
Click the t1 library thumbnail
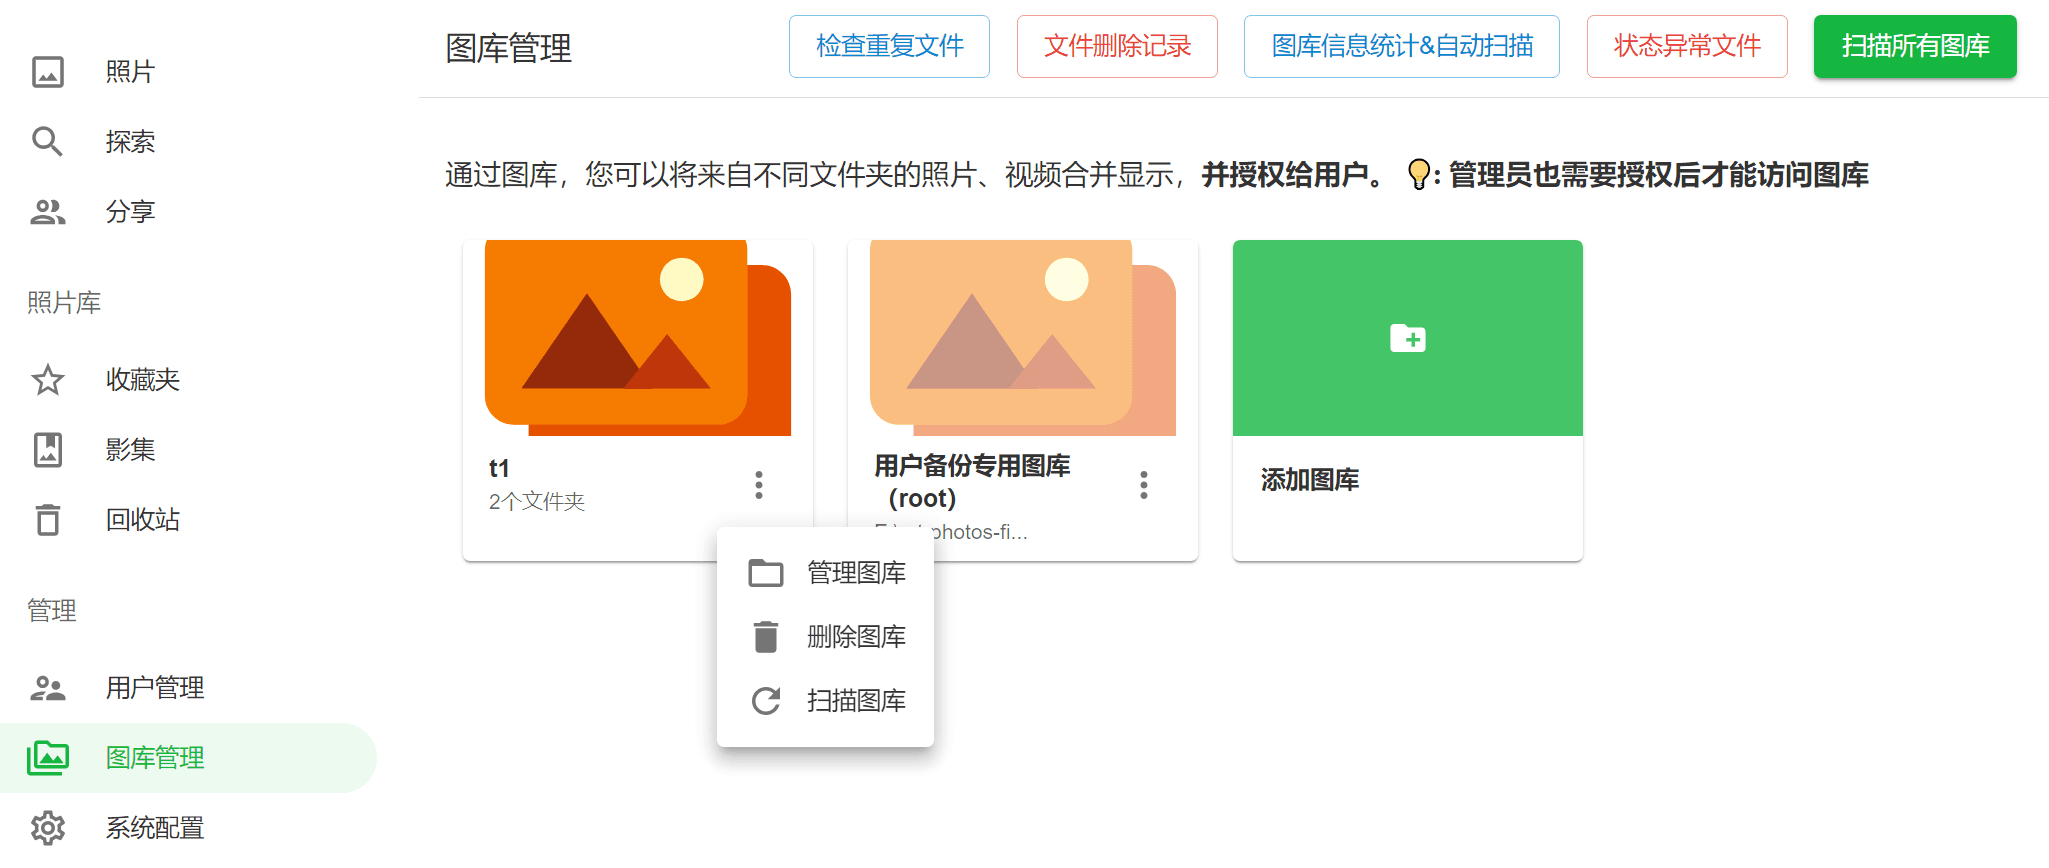637,338
